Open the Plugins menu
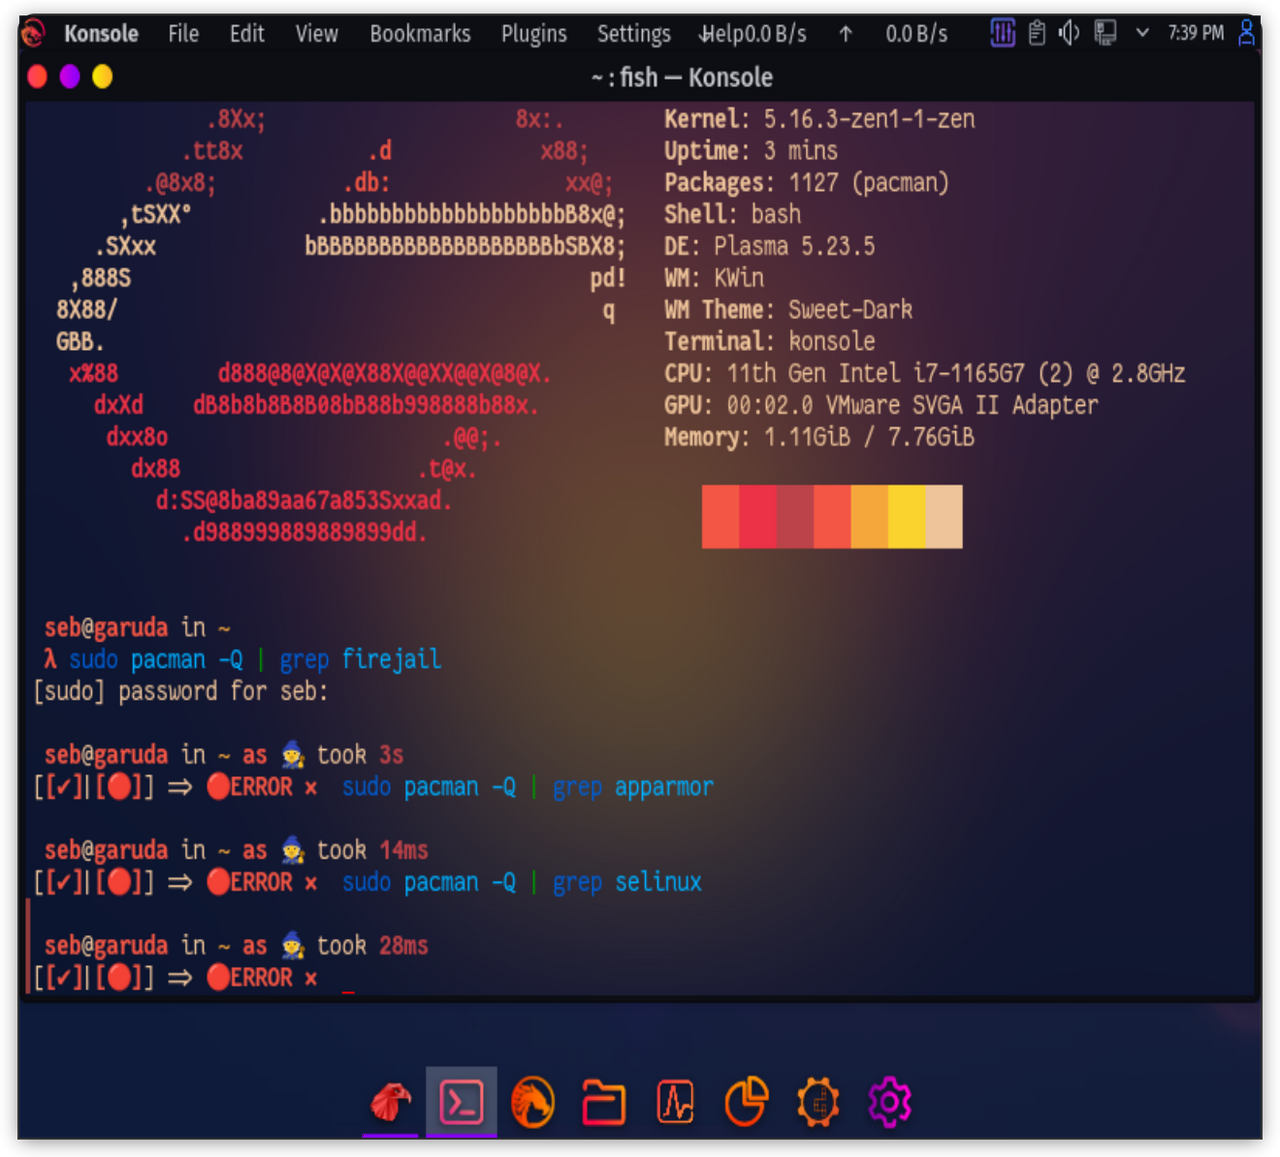This screenshot has height=1157, width=1280. tap(533, 34)
